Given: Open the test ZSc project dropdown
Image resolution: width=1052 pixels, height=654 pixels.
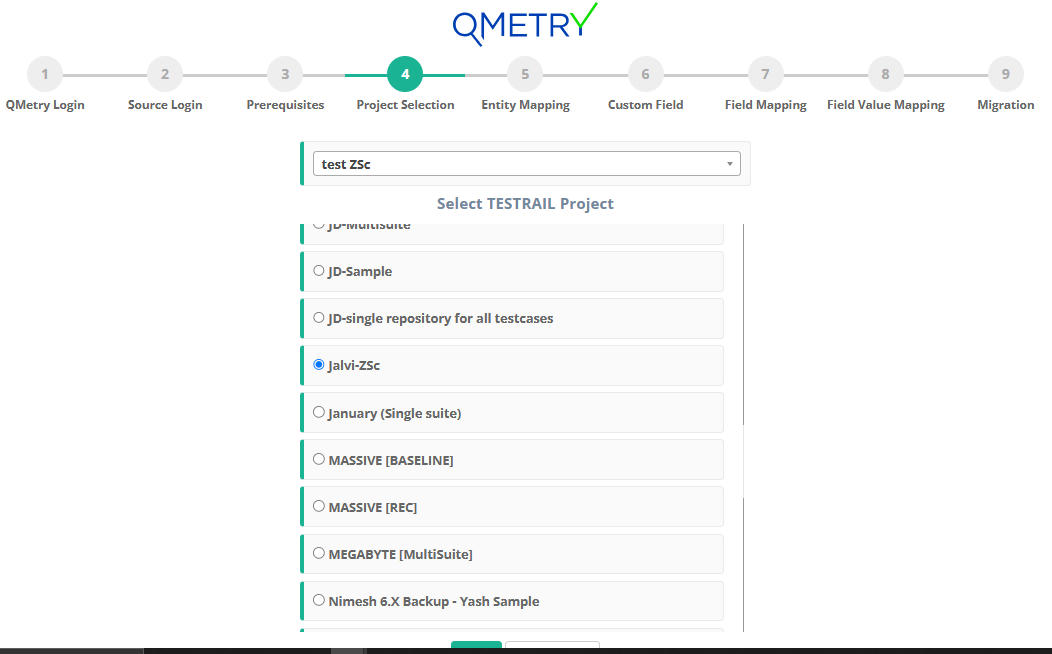Looking at the screenshot, I should click(x=527, y=164).
